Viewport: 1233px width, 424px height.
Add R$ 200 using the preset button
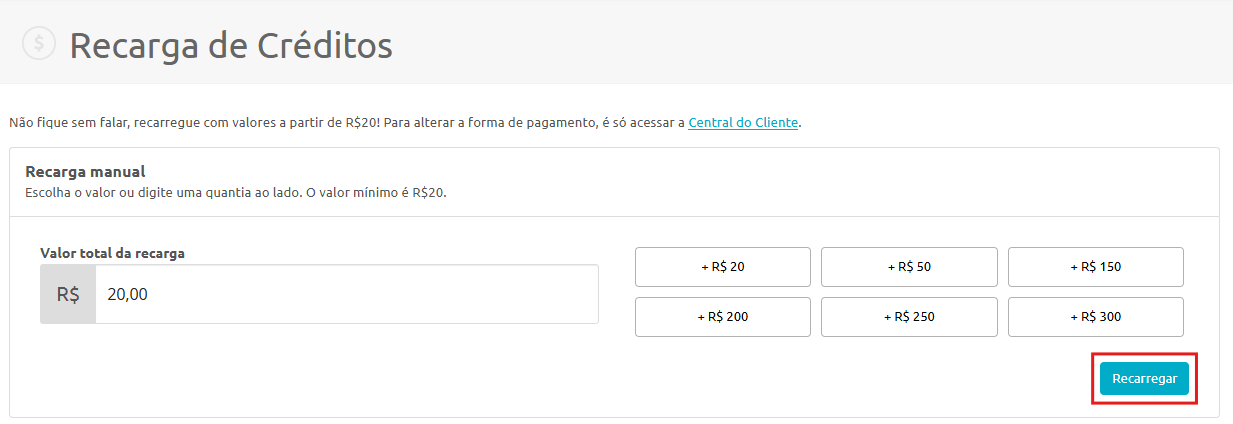[x=723, y=317]
